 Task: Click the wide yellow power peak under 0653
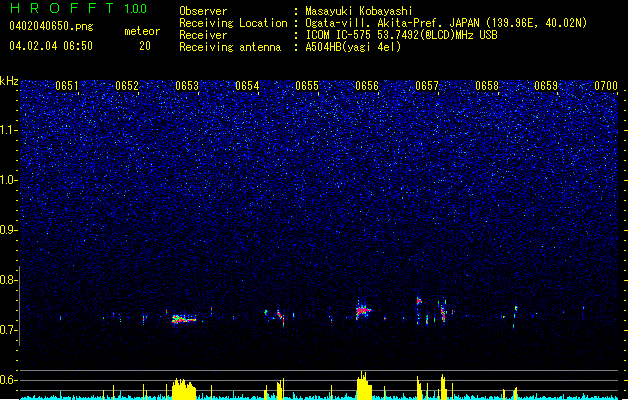[x=184, y=389]
